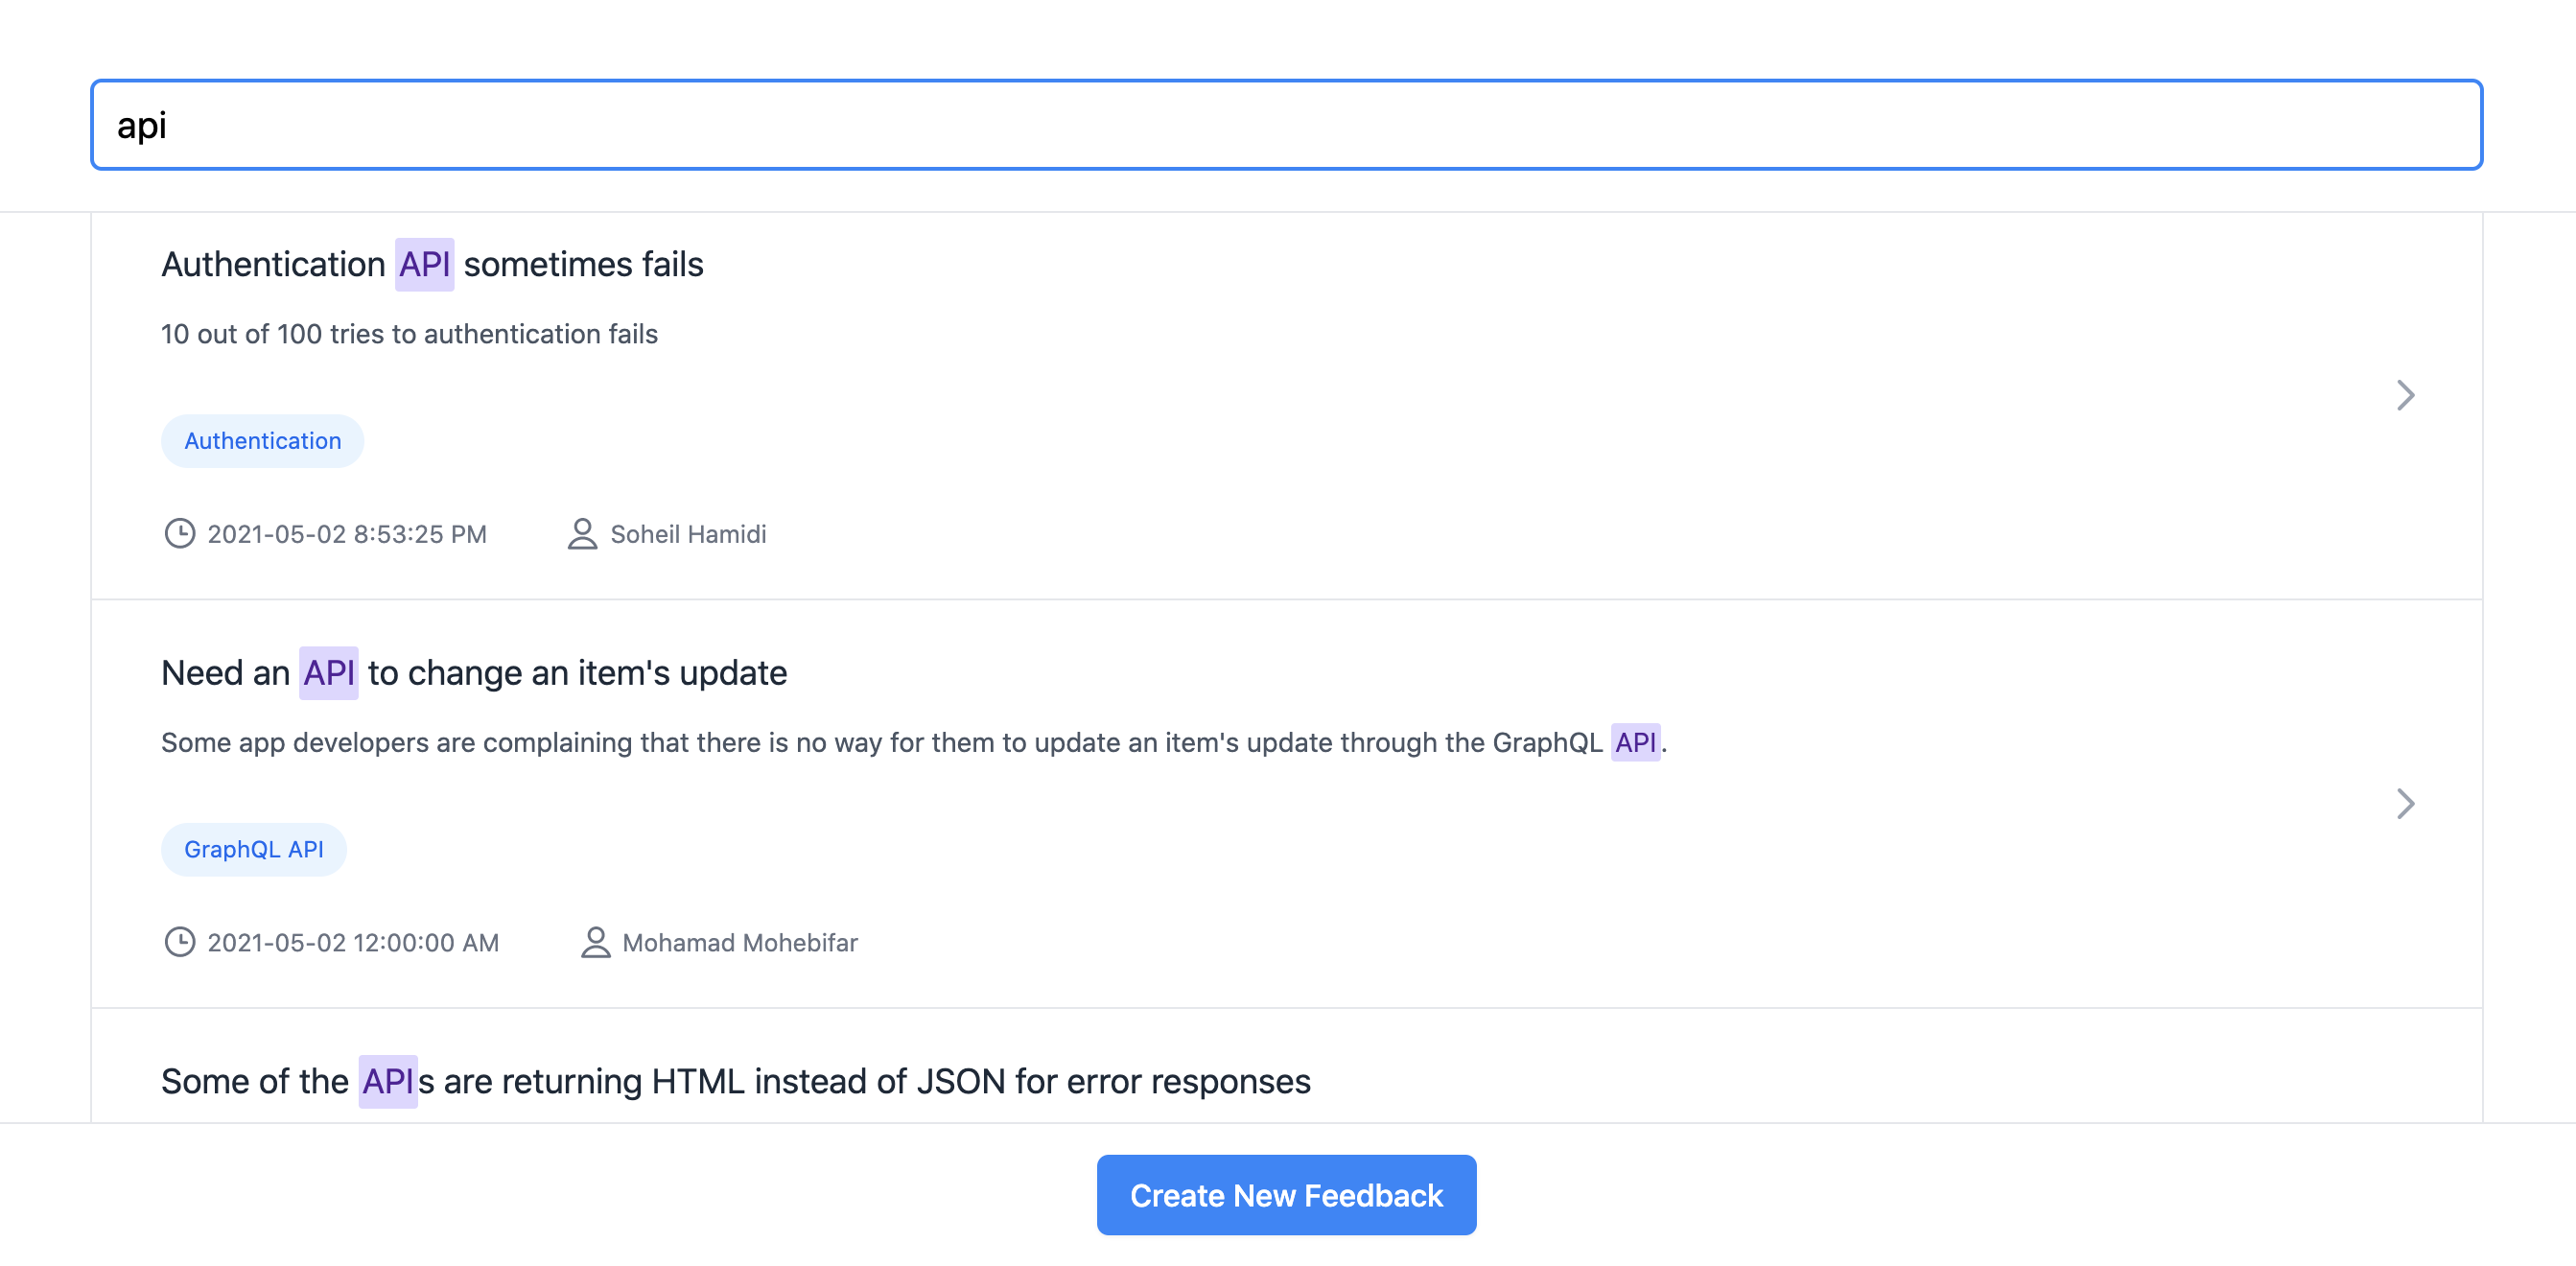Open 'Need an API to change an item's update'
This screenshot has width=2576, height=1266.
coord(474,673)
